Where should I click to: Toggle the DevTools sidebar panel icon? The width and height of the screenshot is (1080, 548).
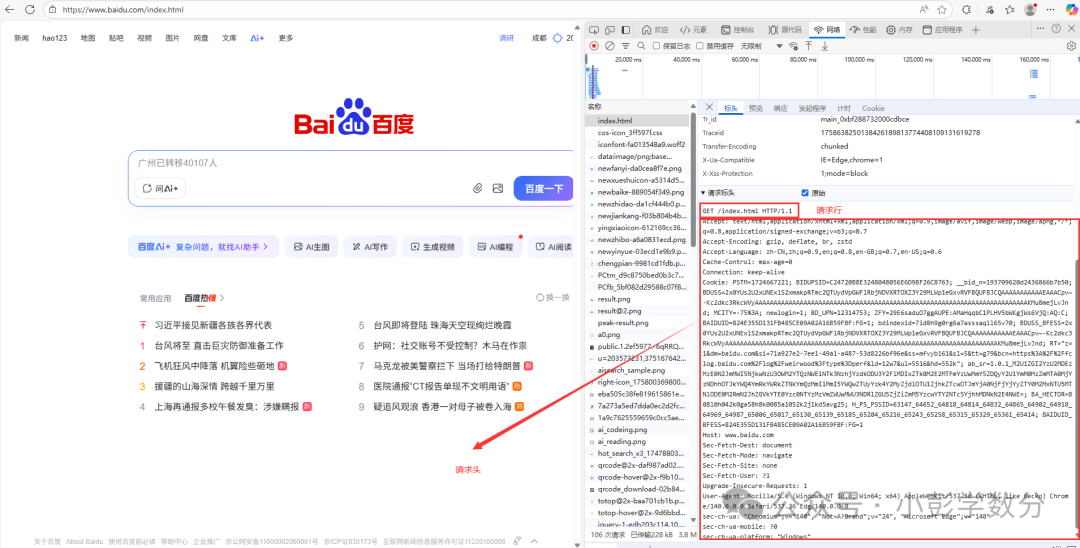tap(625, 30)
